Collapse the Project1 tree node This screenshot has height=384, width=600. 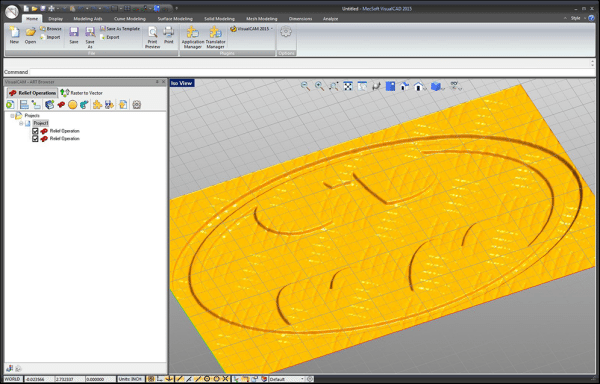click(21, 123)
